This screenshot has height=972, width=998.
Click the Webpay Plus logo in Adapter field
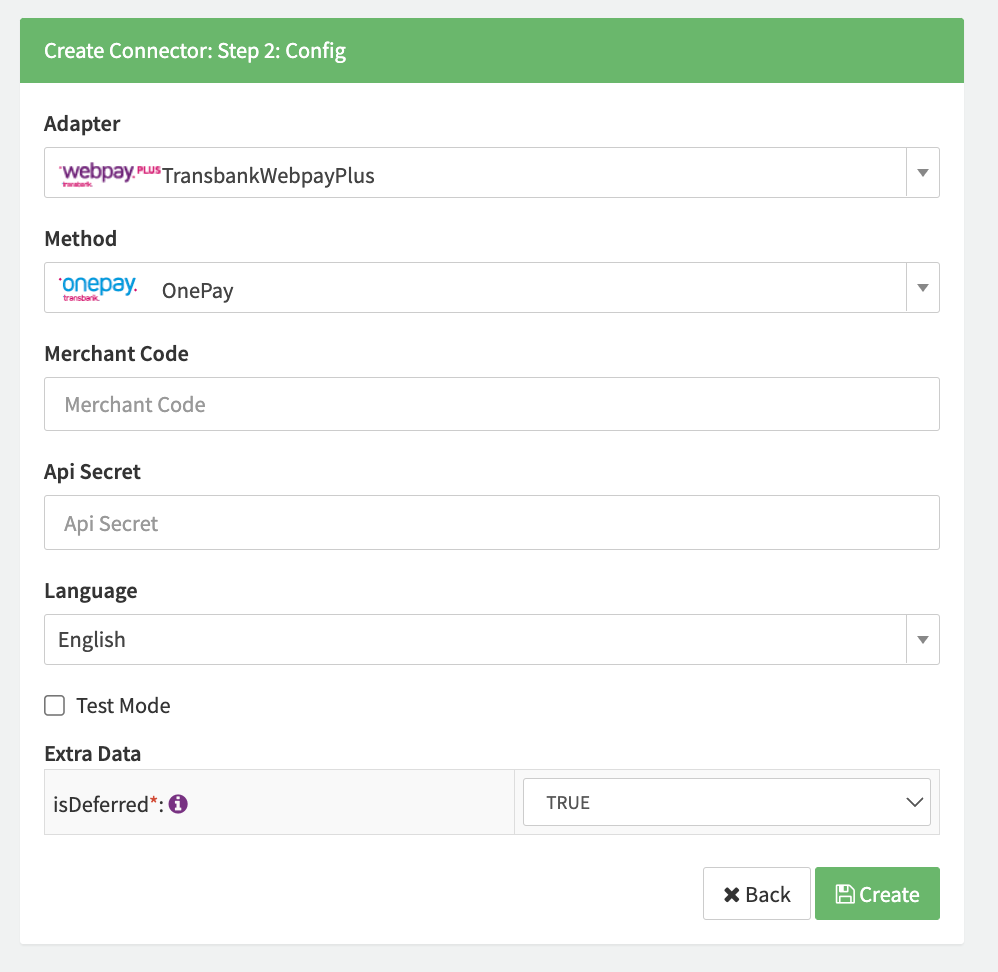(x=109, y=175)
